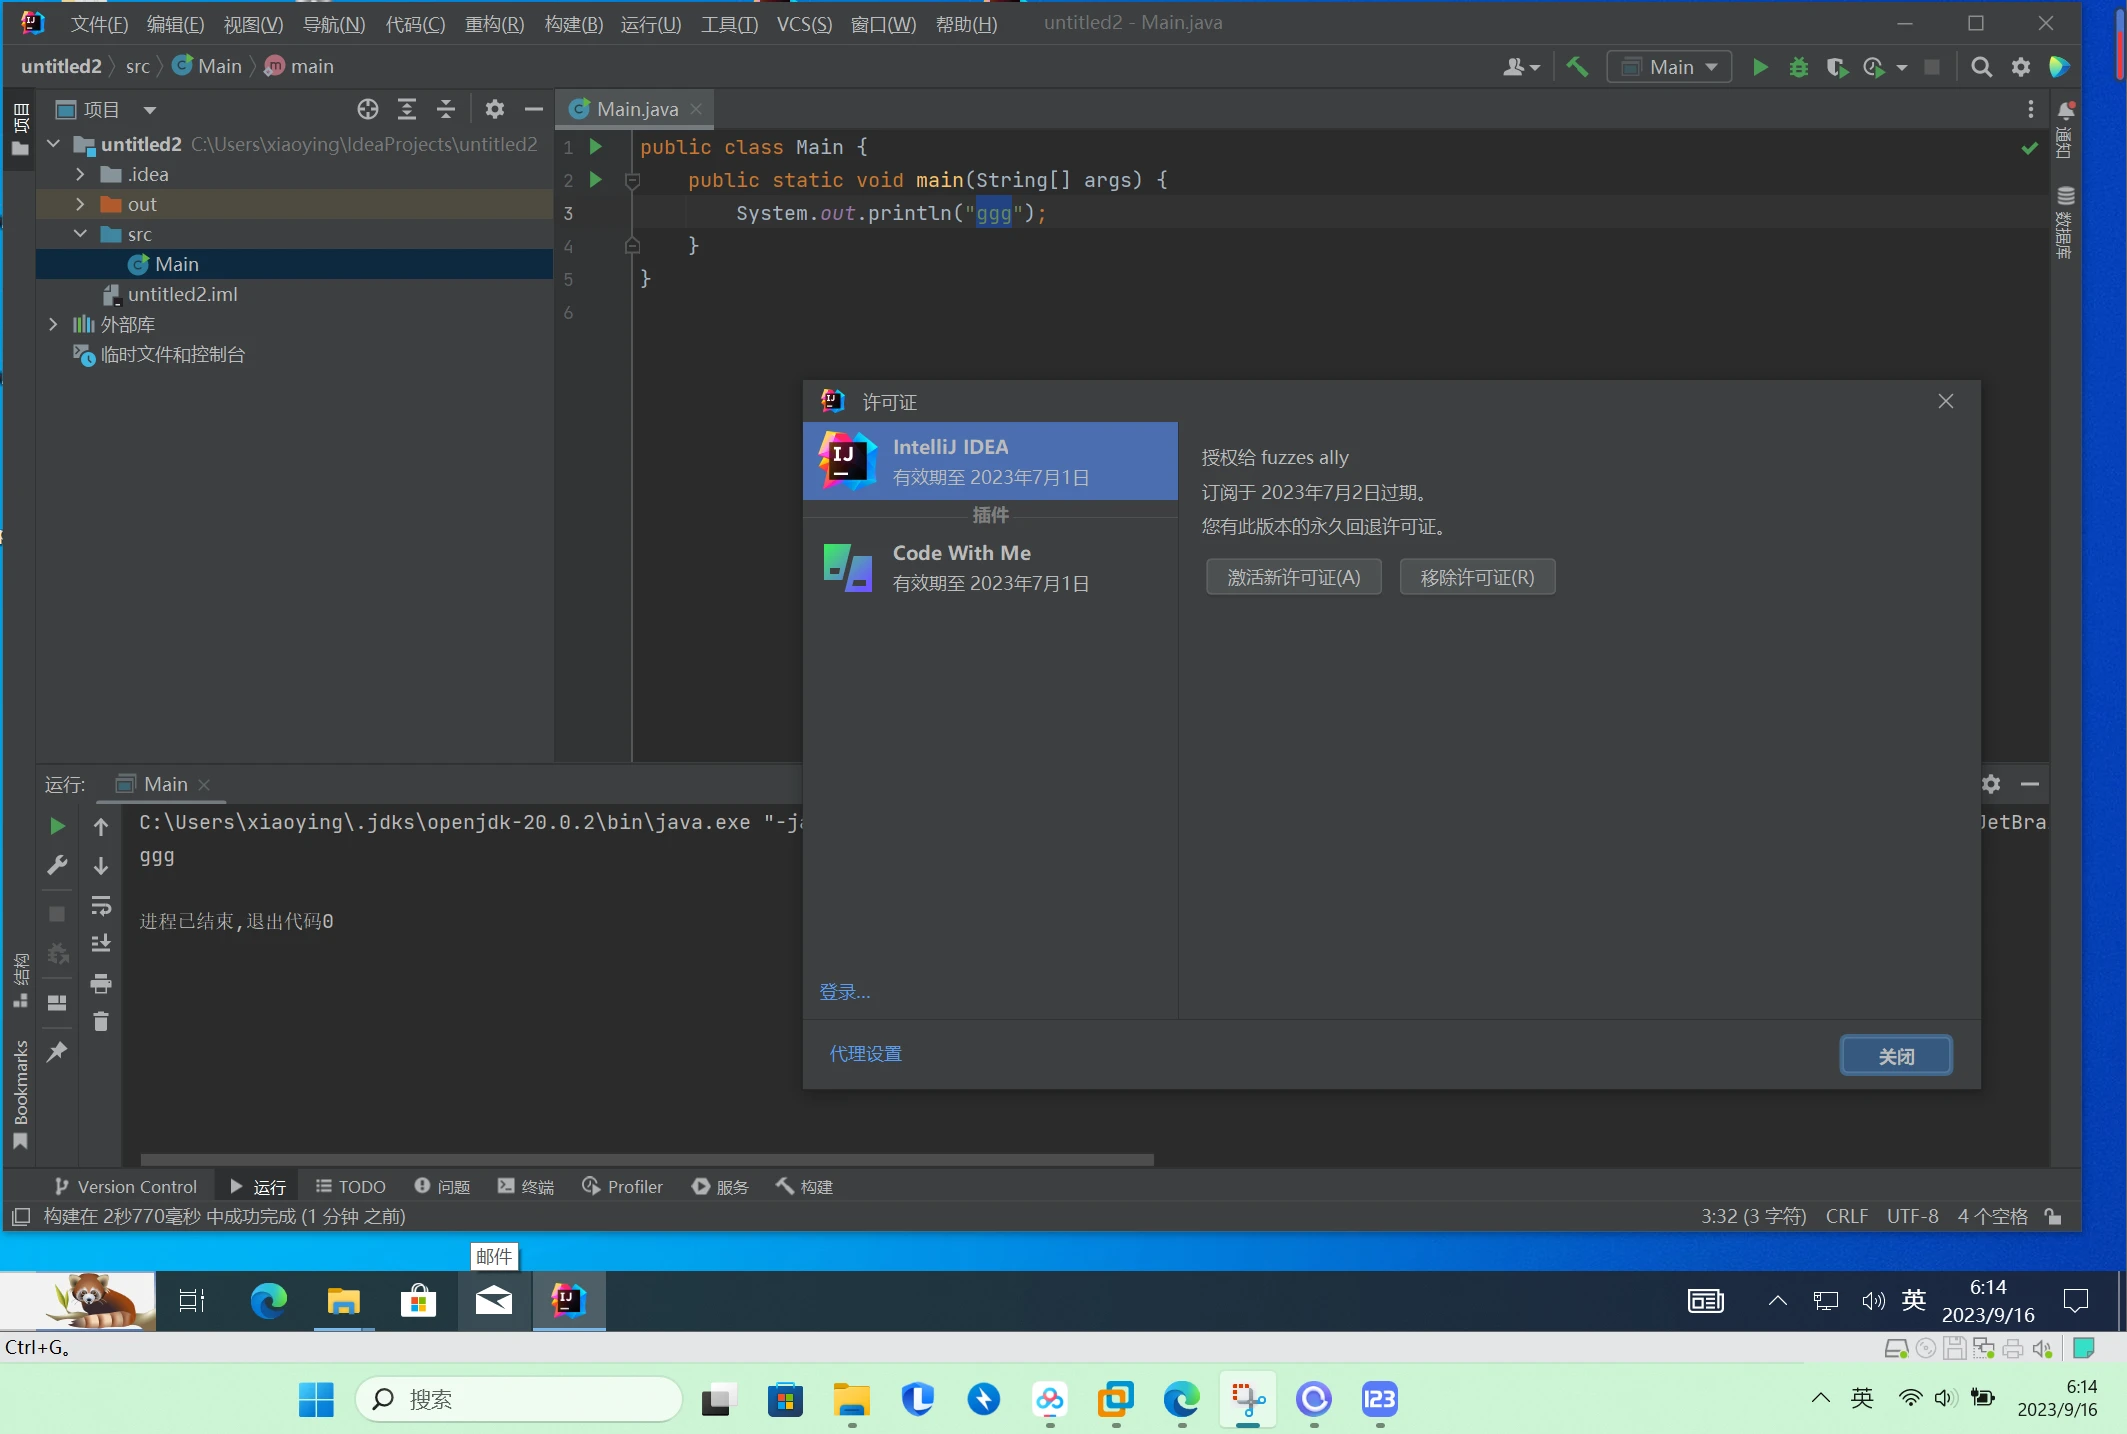Screen dimensions: 2127x1434
Task: Toggle Database side panel
Action: [x=2064, y=222]
